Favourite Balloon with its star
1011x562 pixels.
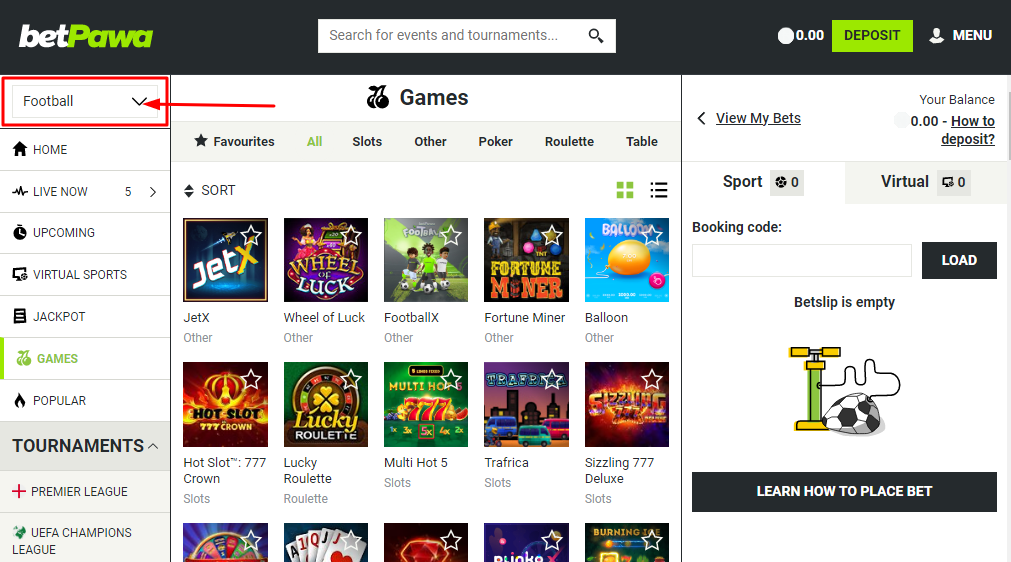(x=652, y=235)
